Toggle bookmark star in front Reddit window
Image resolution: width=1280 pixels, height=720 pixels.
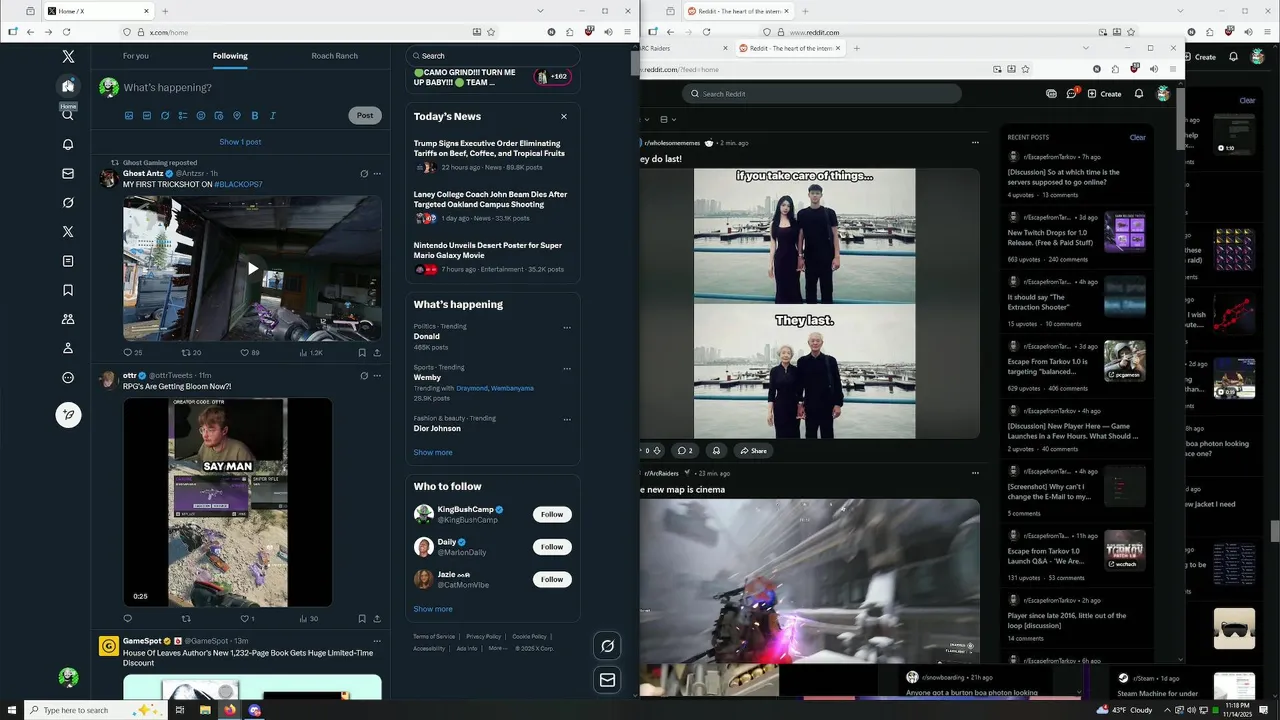click(x=1025, y=69)
